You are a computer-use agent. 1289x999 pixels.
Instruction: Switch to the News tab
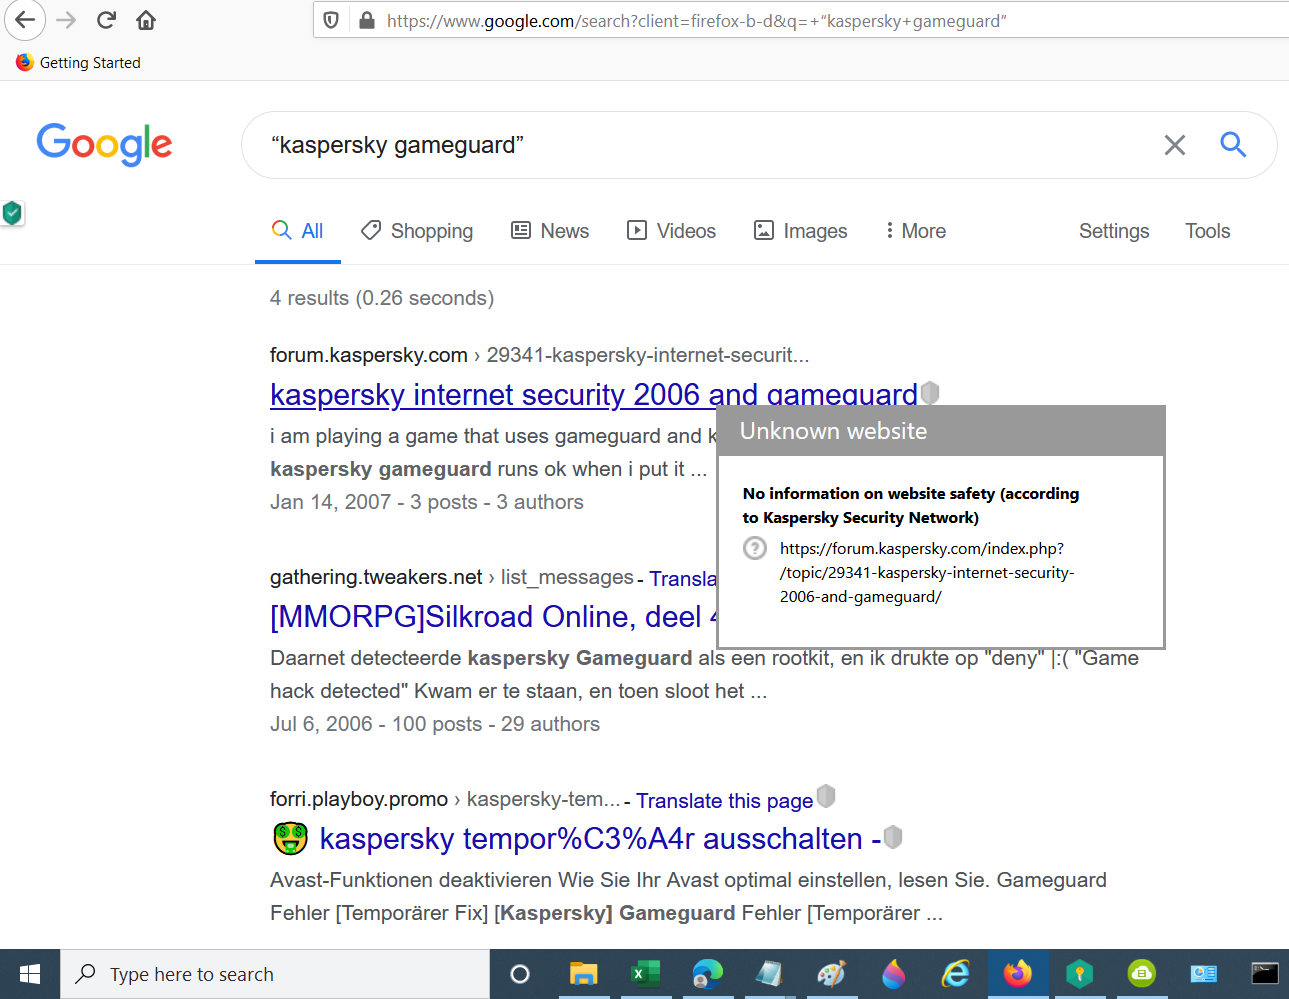point(550,231)
